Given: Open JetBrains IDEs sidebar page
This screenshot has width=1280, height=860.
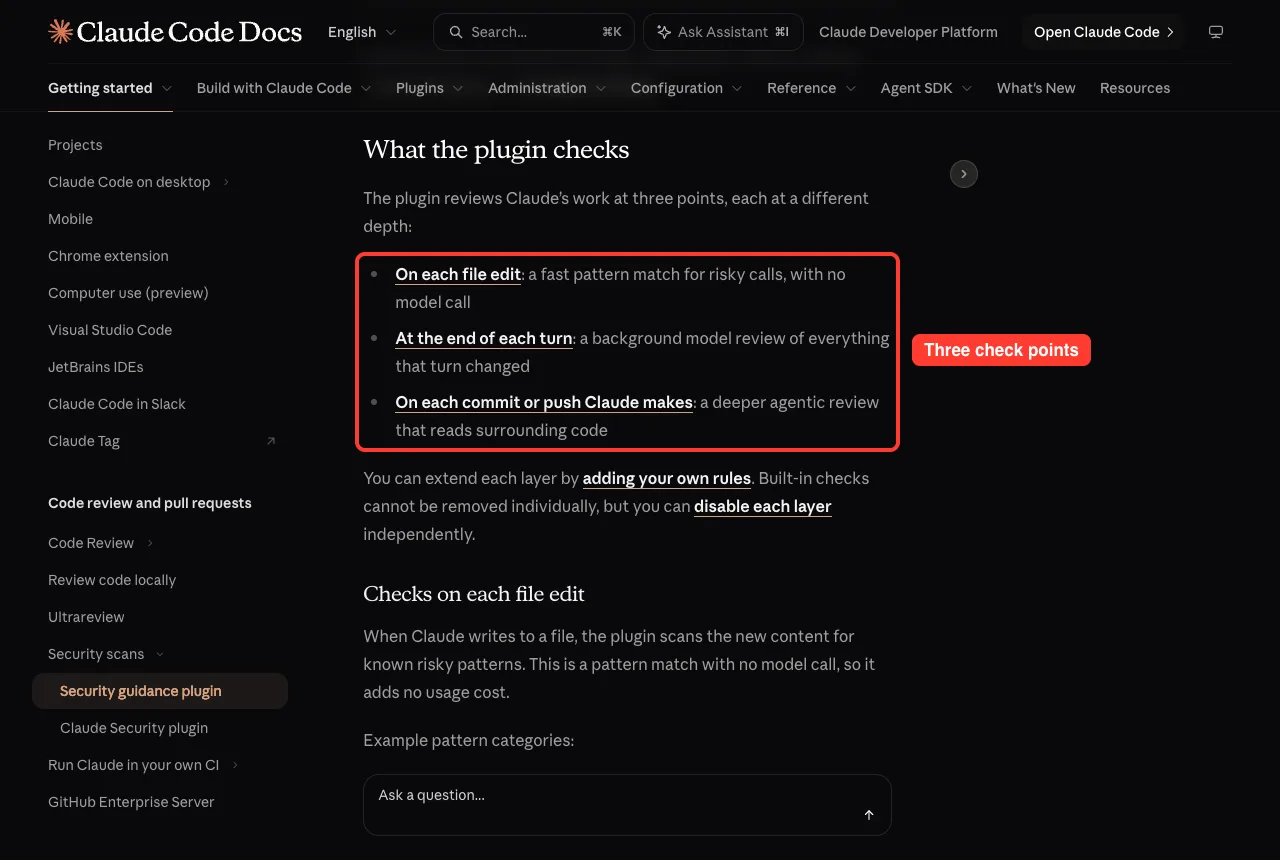Looking at the screenshot, I should pyautogui.click(x=96, y=367).
